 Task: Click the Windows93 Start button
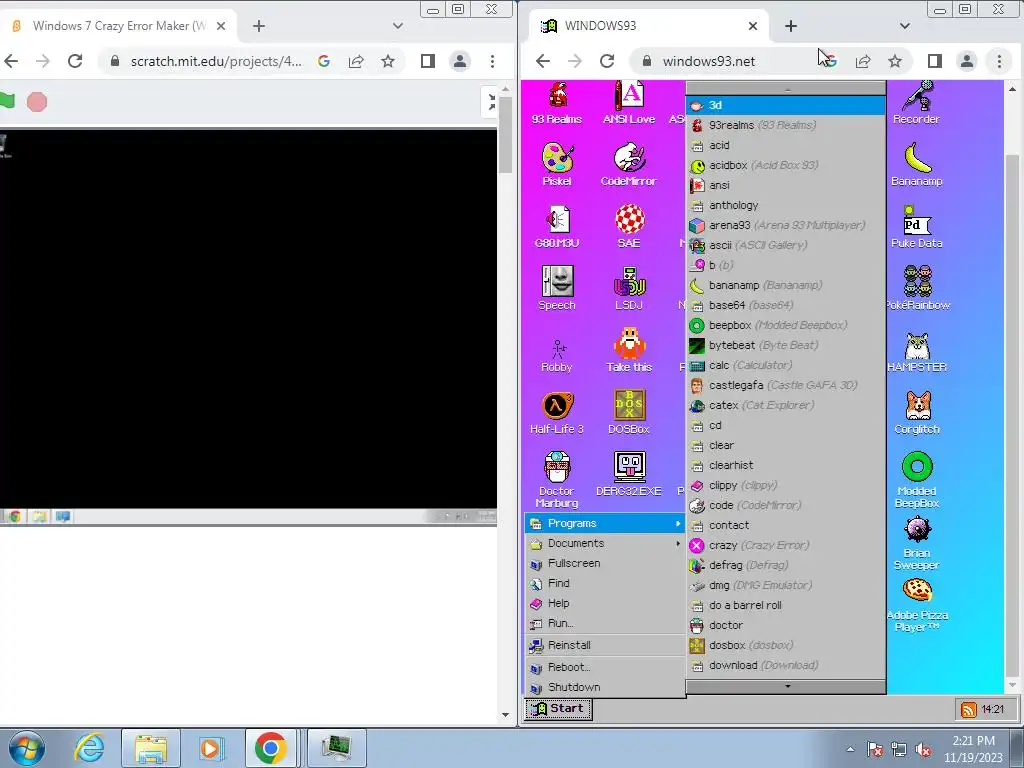(x=558, y=709)
